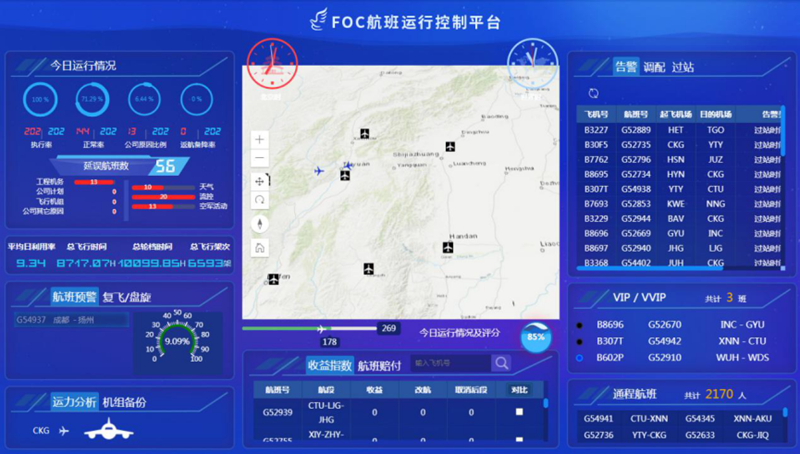
Task: Click airport marker north of Taiyuan
Action: point(364,134)
